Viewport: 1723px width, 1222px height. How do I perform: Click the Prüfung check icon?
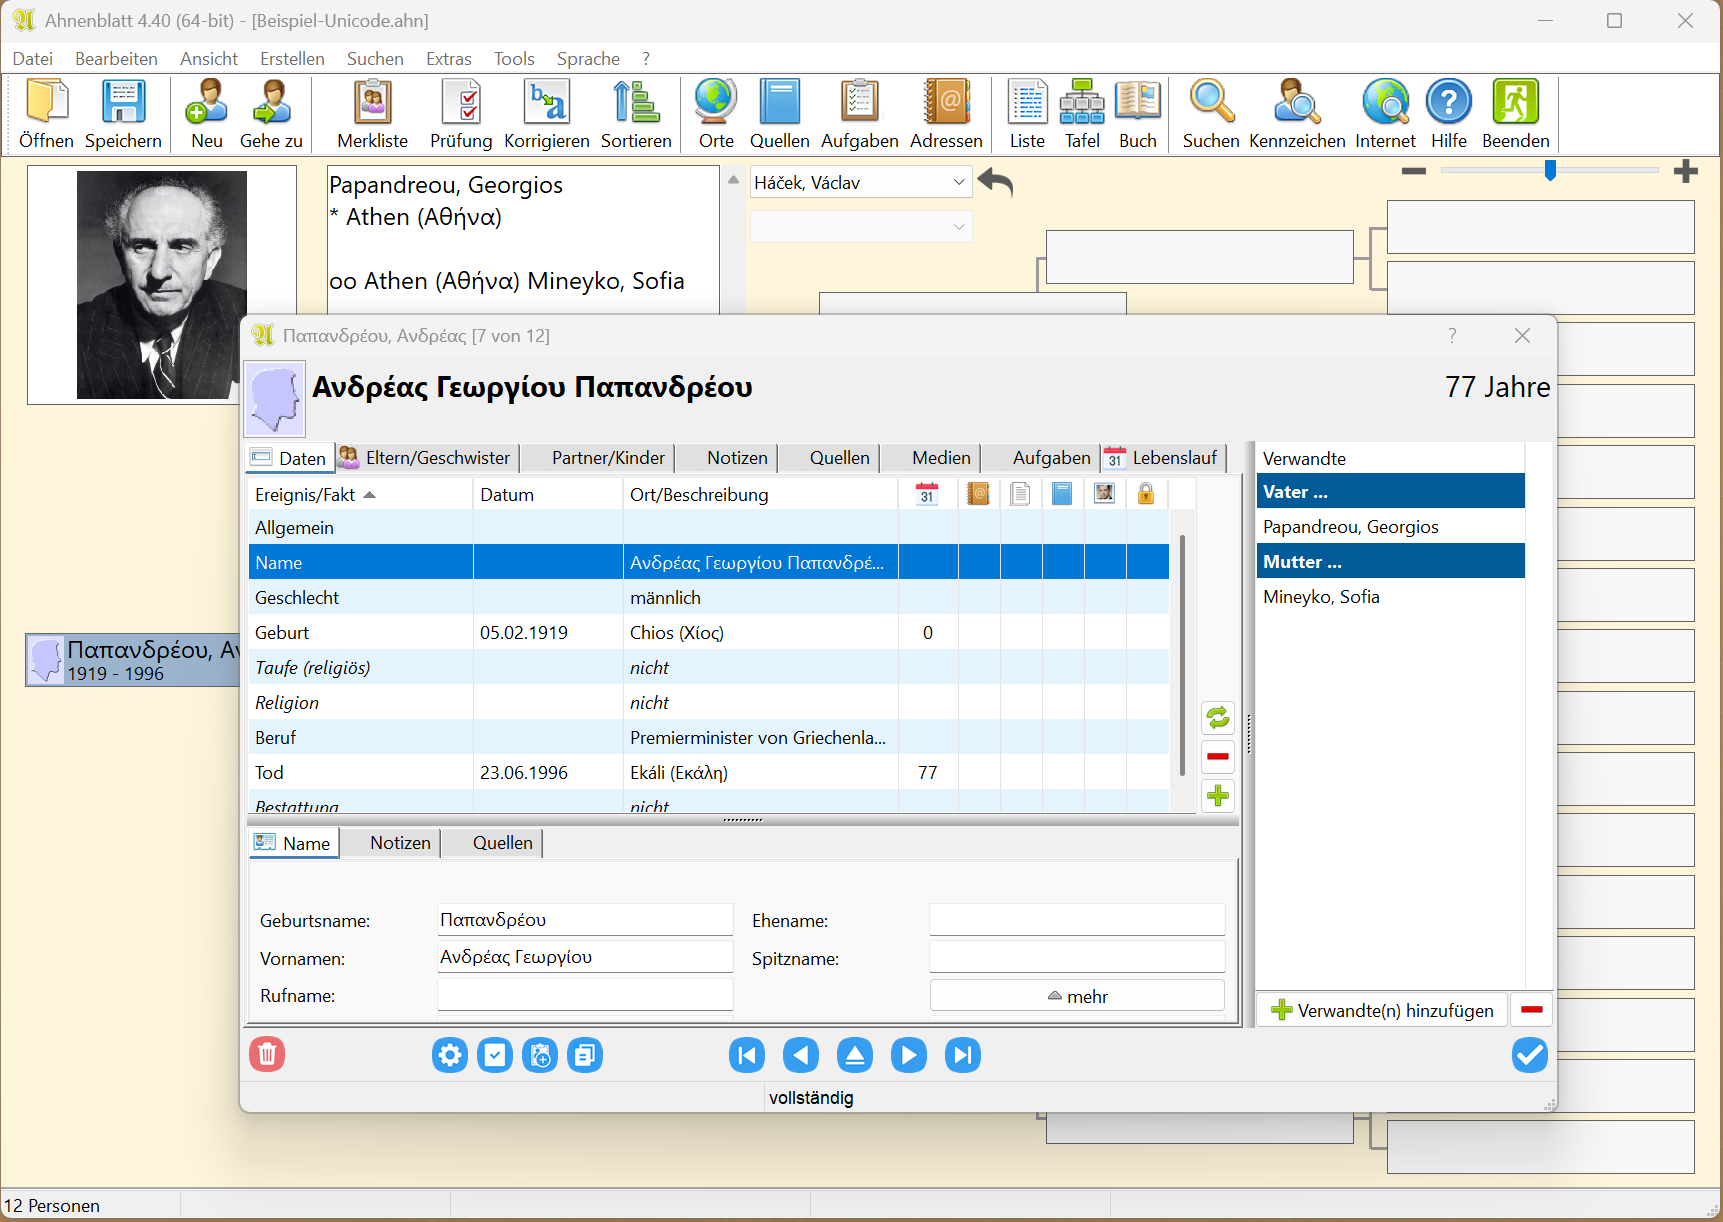pyautogui.click(x=461, y=113)
